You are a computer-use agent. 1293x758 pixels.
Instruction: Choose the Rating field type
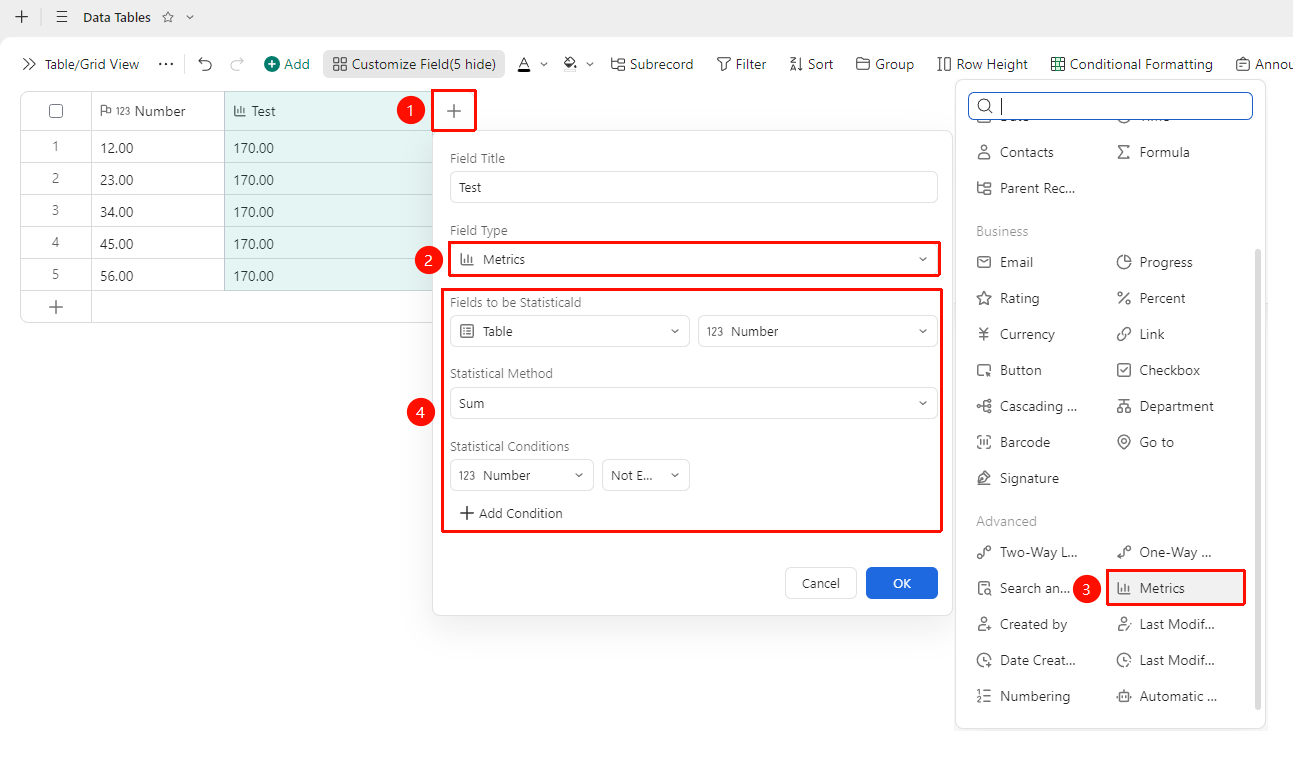click(1008, 298)
